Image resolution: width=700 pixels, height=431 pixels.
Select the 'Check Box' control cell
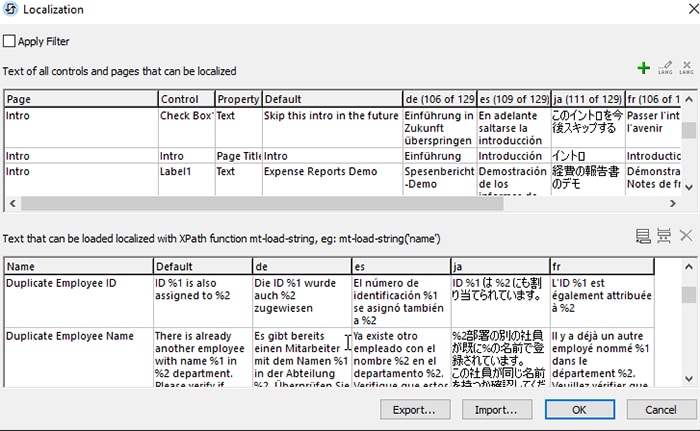point(187,128)
